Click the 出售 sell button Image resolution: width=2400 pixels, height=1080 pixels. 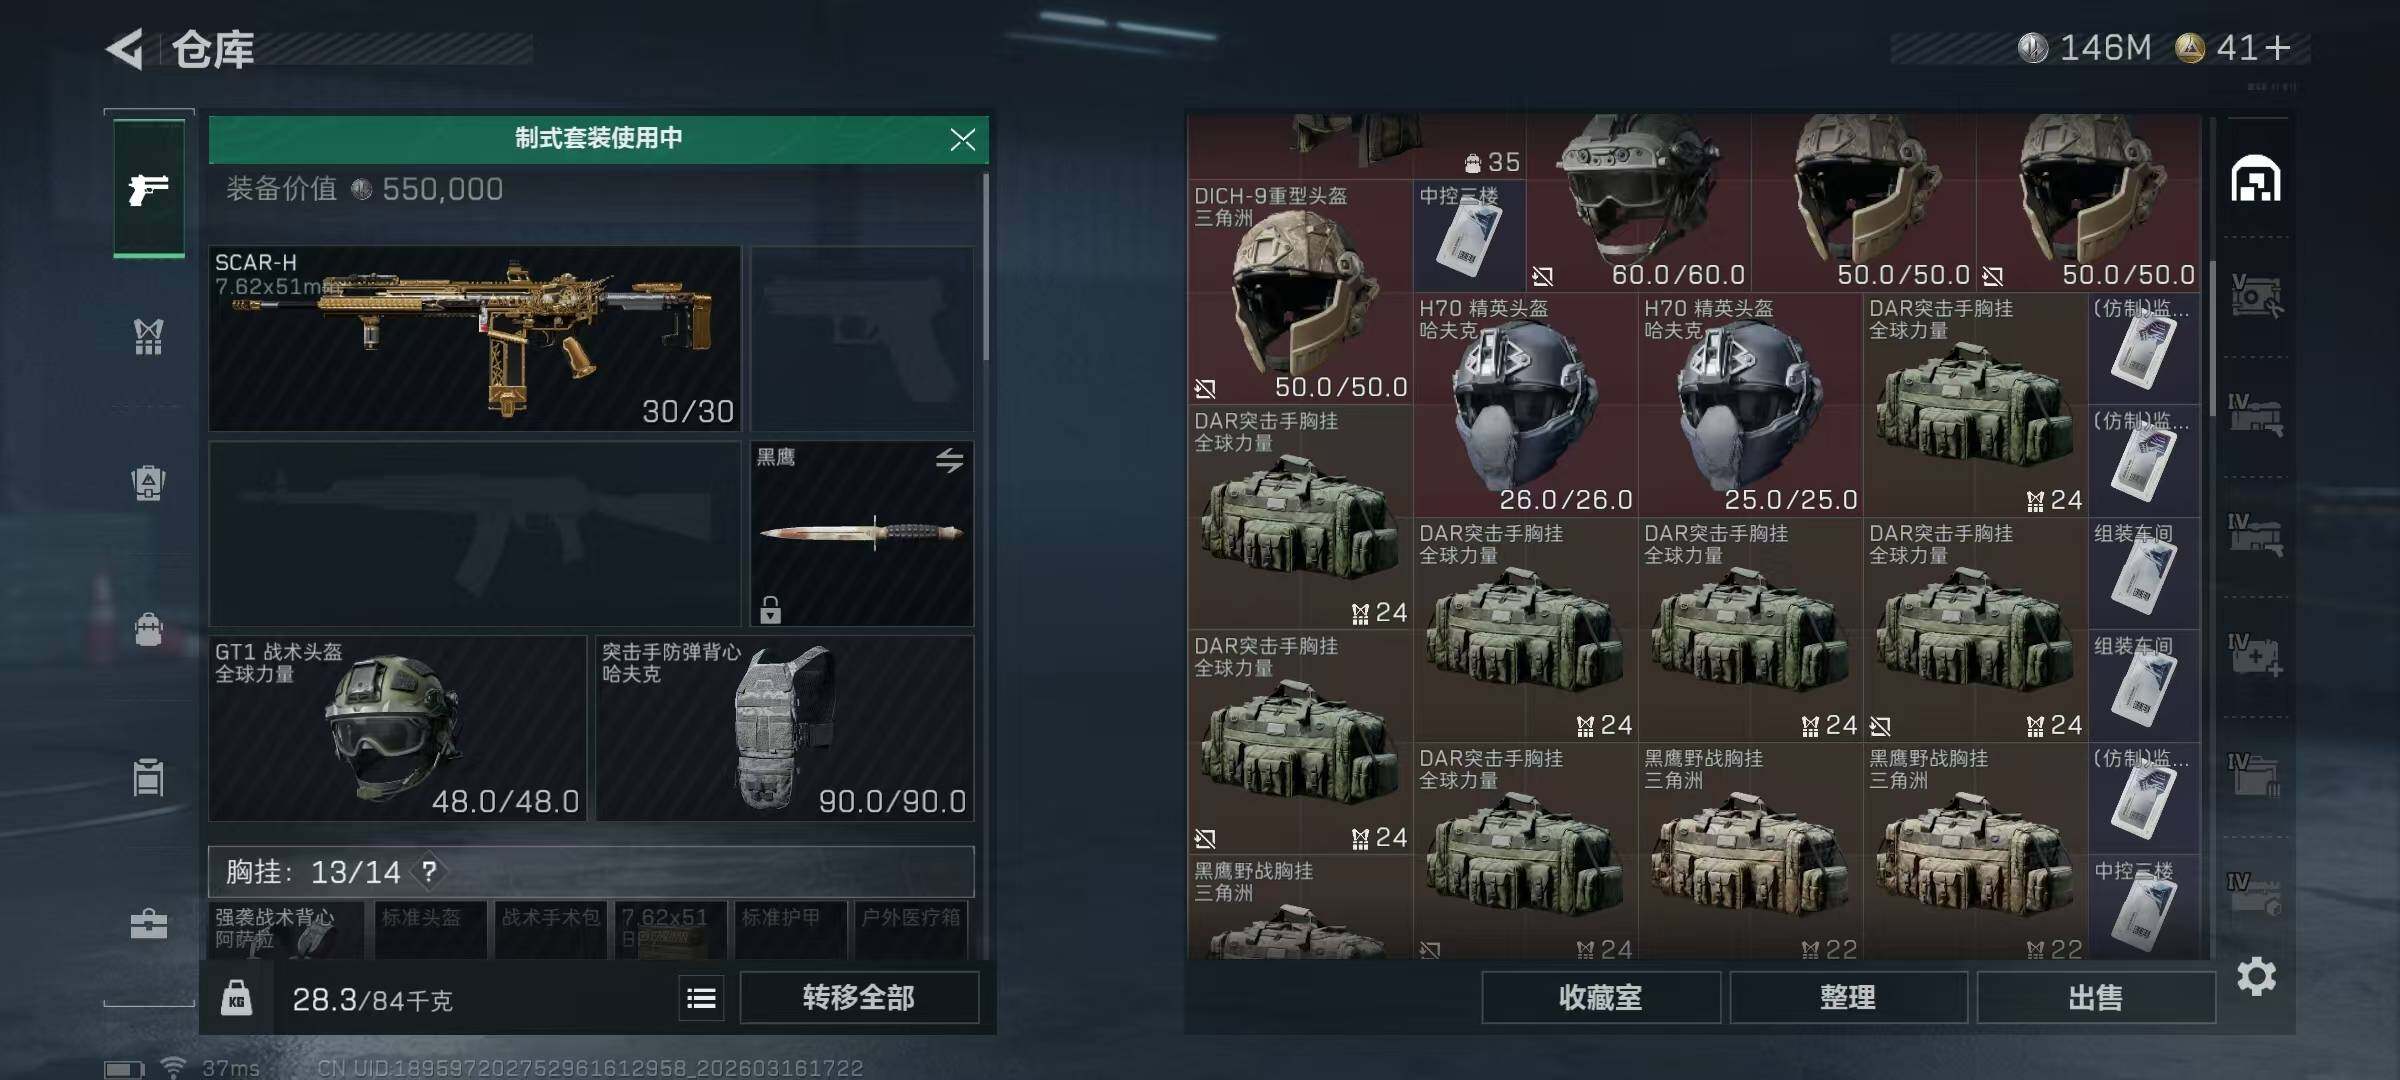pyautogui.click(x=2096, y=998)
